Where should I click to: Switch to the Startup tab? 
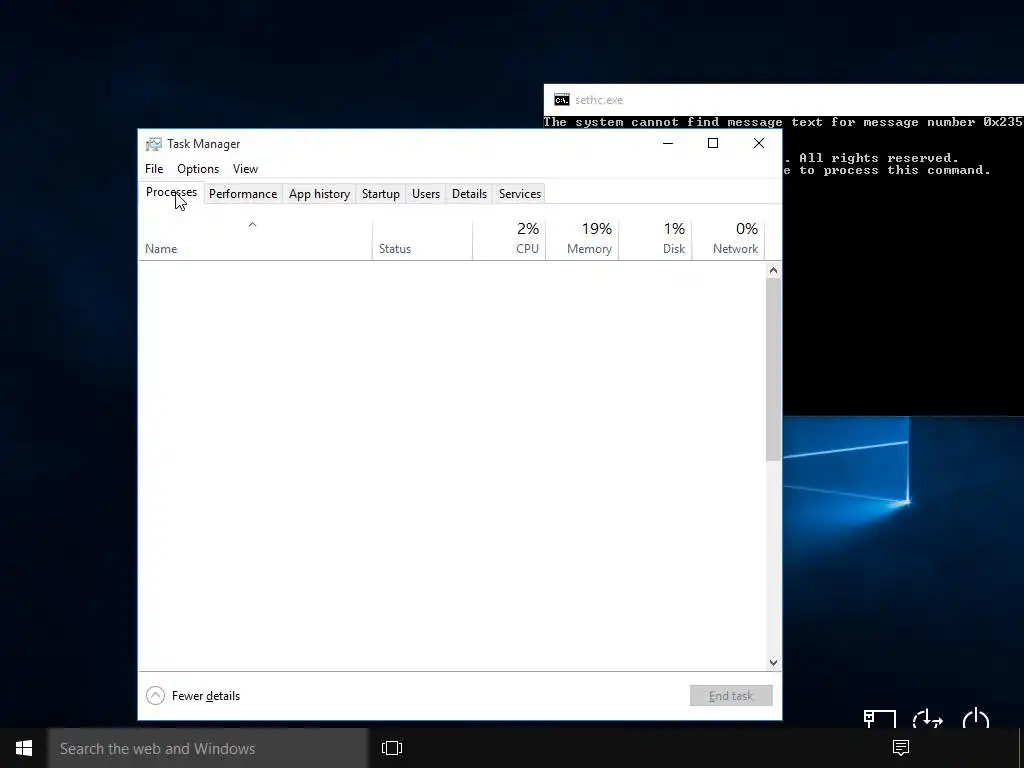click(x=381, y=194)
